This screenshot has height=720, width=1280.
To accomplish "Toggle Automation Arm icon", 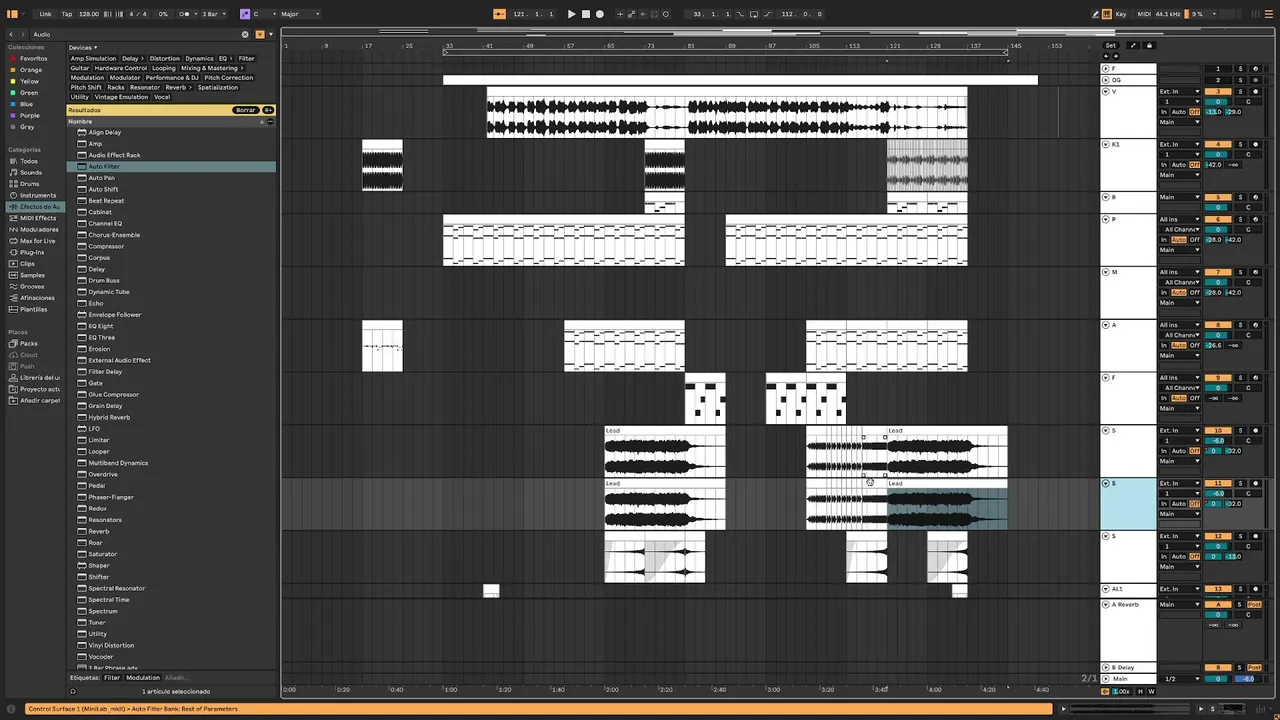I will coord(631,14).
